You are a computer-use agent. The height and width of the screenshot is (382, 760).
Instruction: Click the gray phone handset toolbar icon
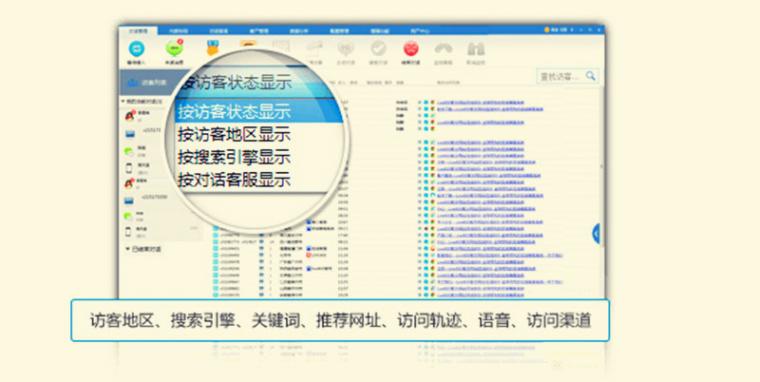coord(443,48)
